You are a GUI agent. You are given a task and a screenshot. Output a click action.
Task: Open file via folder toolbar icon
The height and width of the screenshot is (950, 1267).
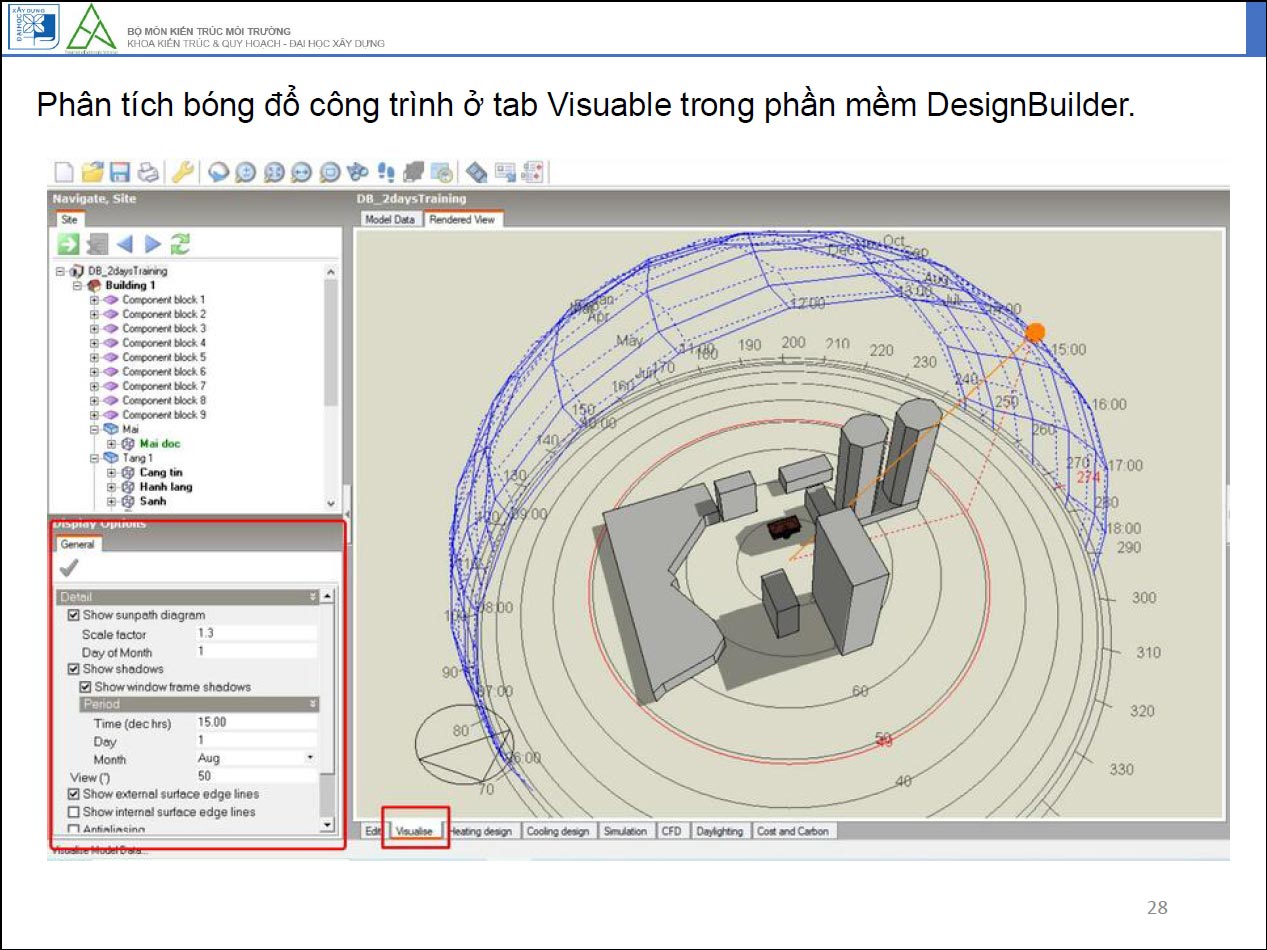click(92, 172)
